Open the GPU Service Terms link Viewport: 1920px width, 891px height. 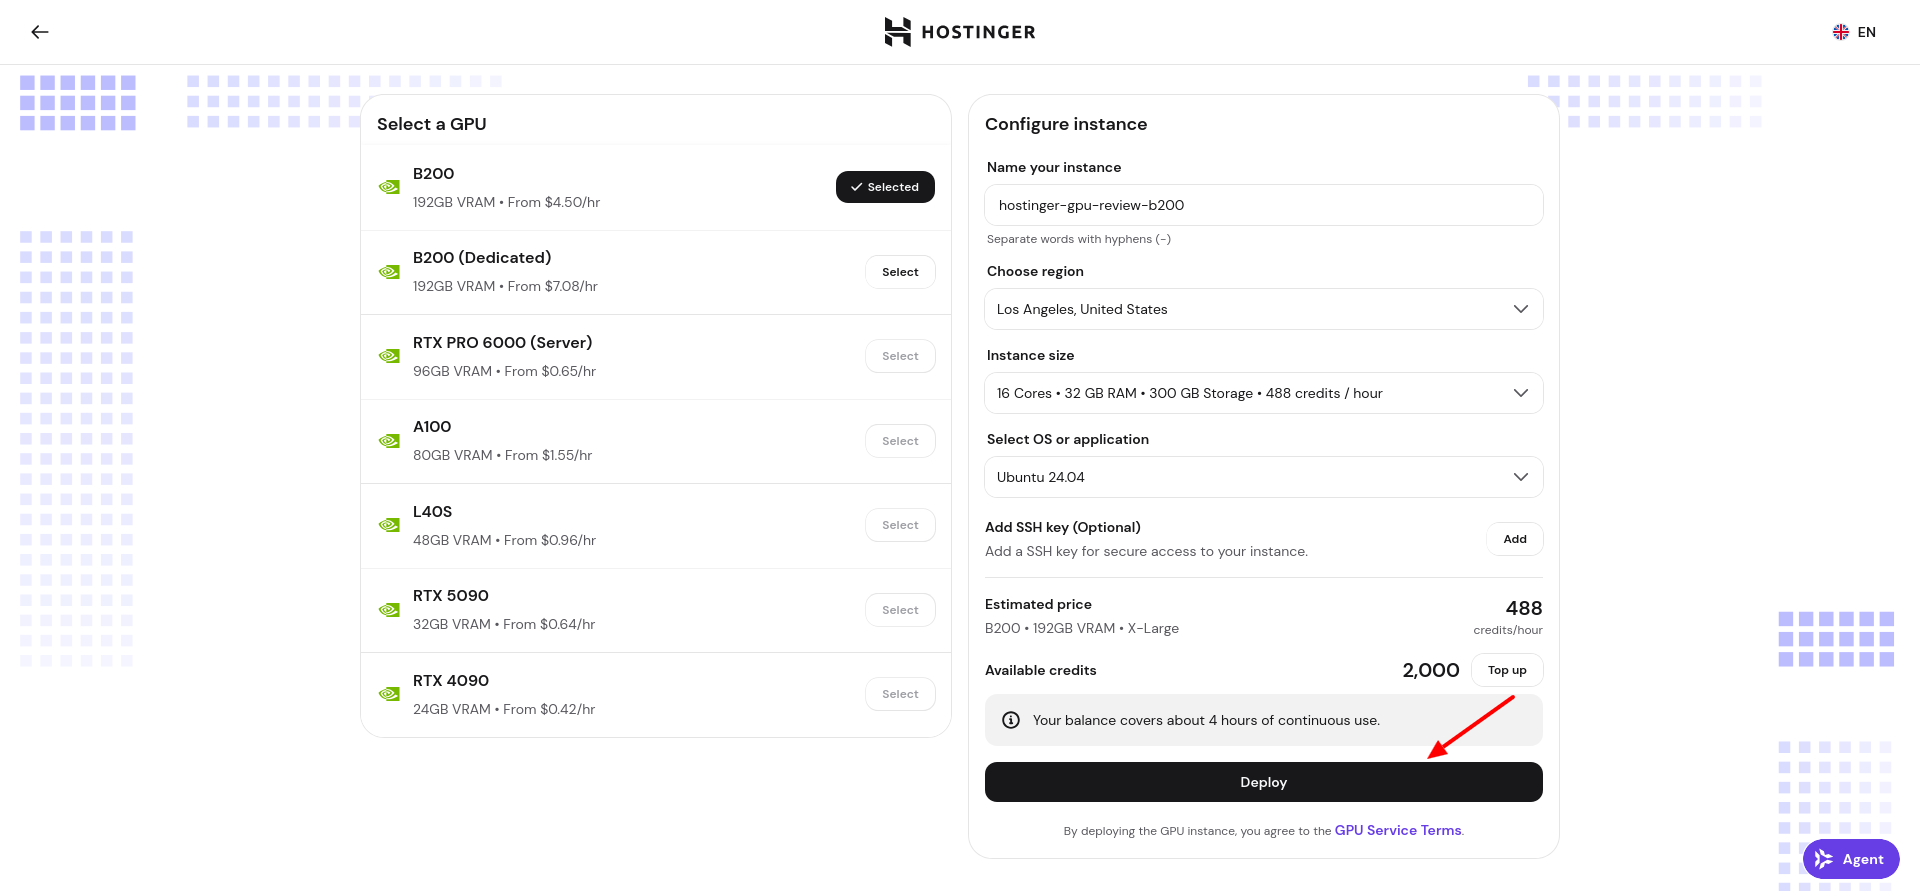coord(1398,830)
